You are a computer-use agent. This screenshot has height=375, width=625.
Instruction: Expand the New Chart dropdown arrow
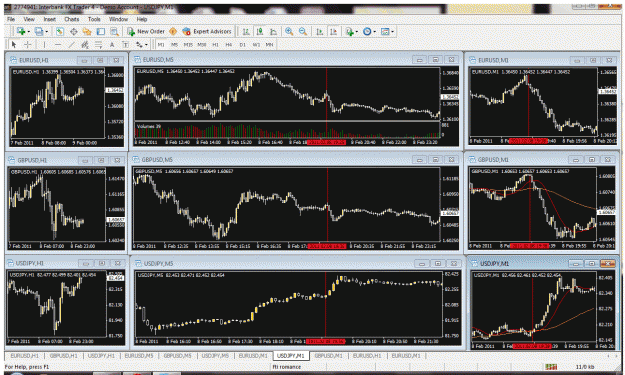[28, 32]
